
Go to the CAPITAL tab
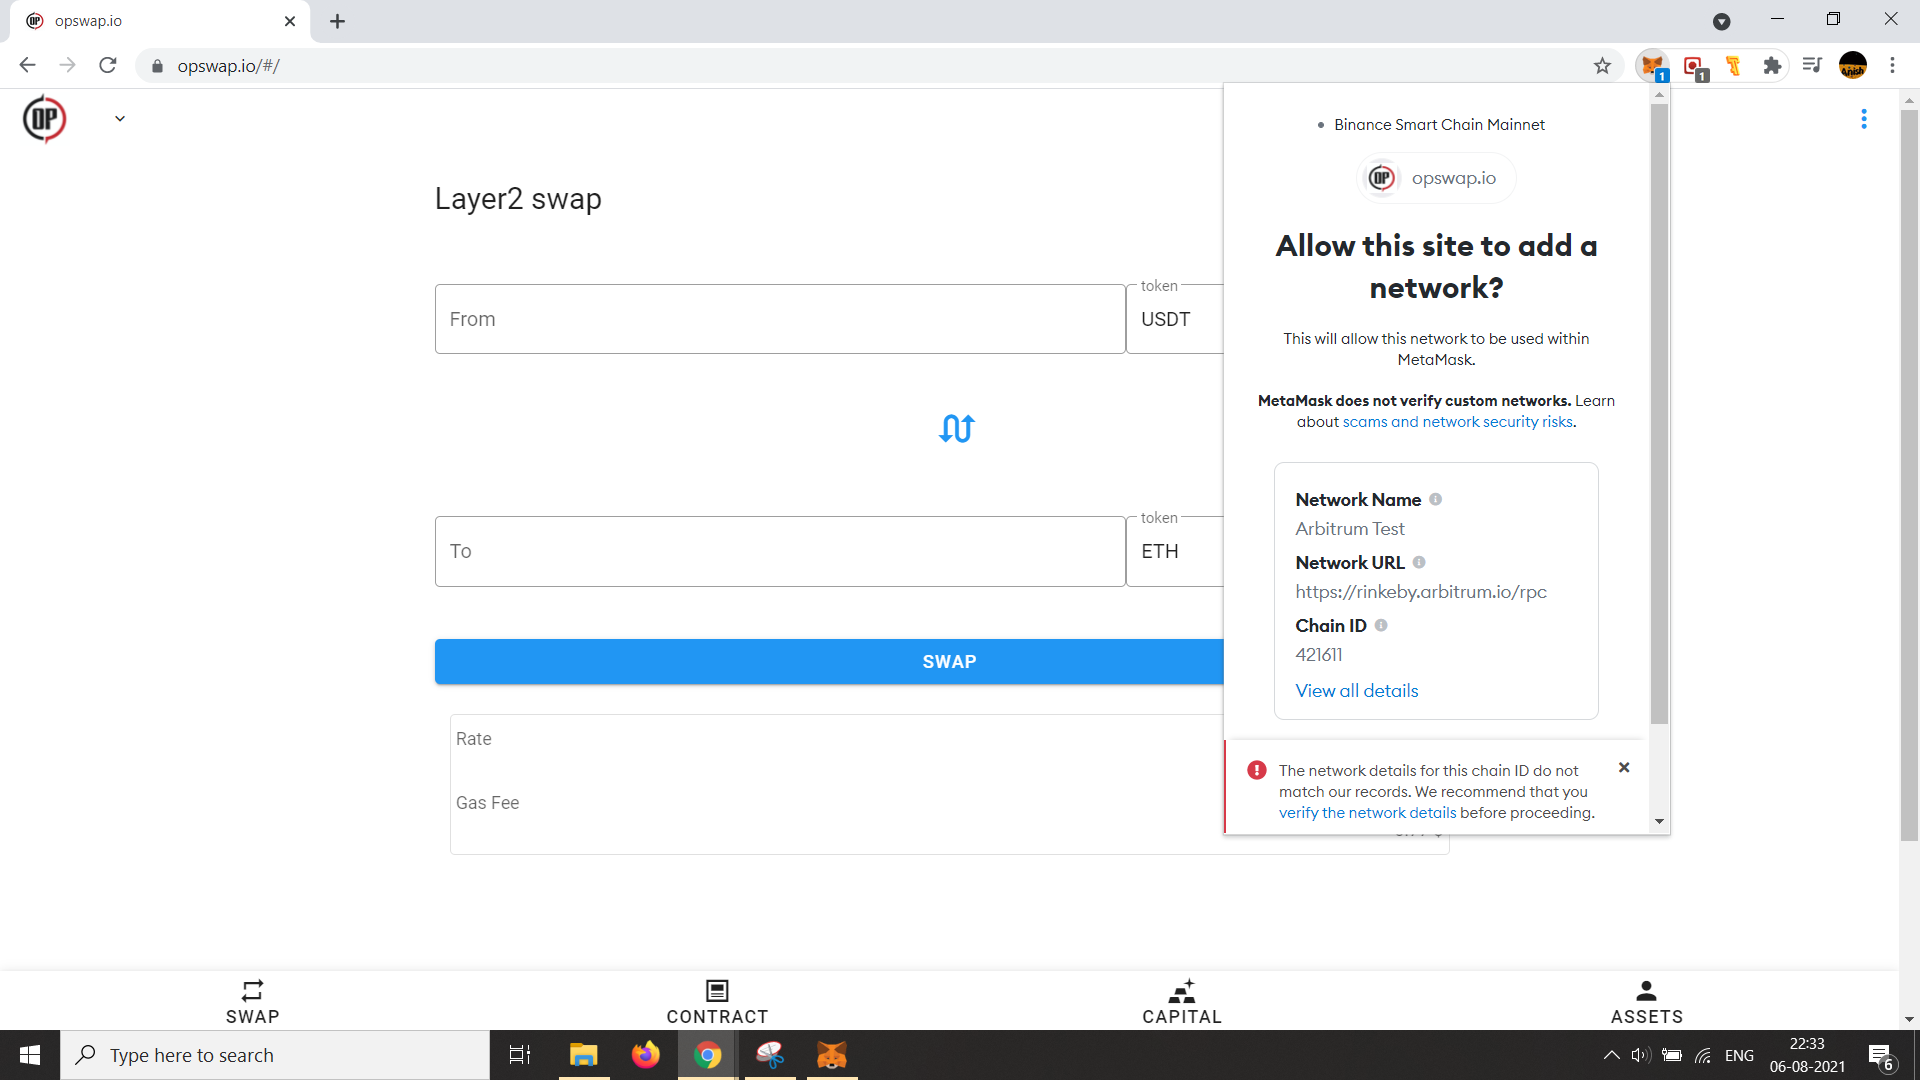1181,1001
